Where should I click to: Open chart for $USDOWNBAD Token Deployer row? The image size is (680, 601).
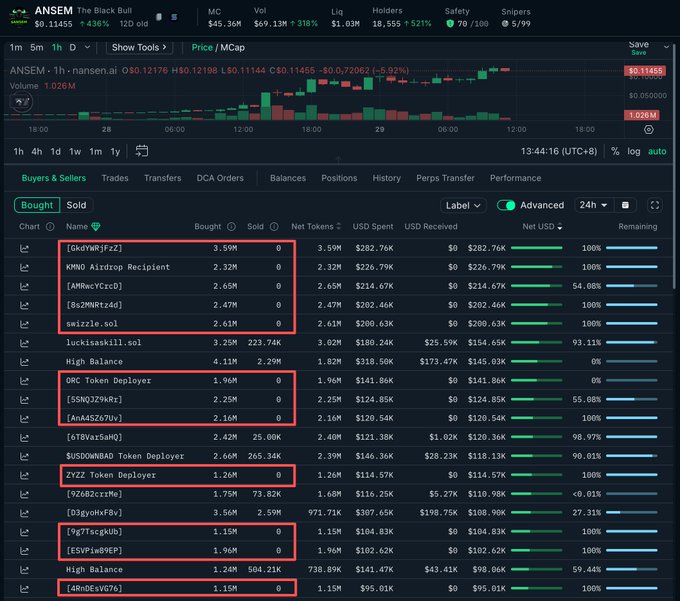24,456
